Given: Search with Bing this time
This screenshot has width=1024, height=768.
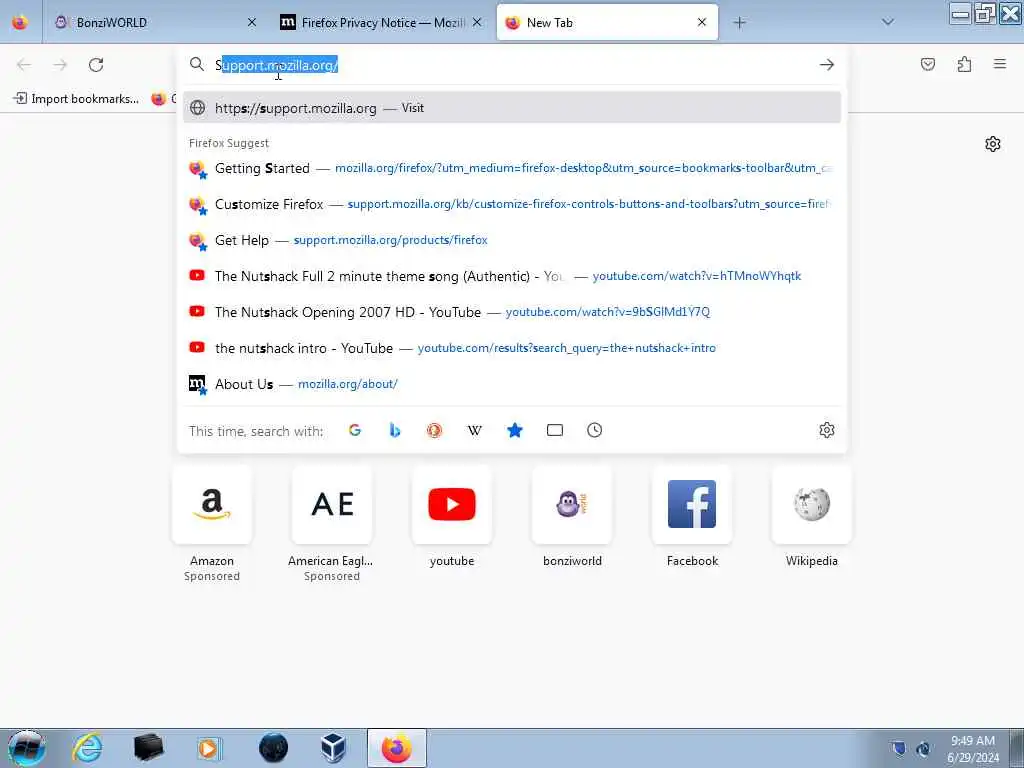Looking at the screenshot, I should [394, 430].
